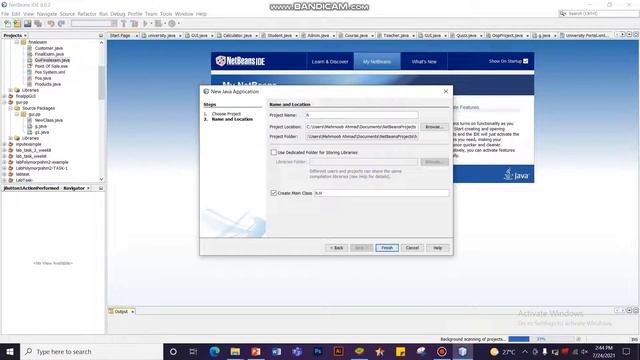
Task: Click the Finish button in the dialog
Action: pyautogui.click(x=387, y=248)
